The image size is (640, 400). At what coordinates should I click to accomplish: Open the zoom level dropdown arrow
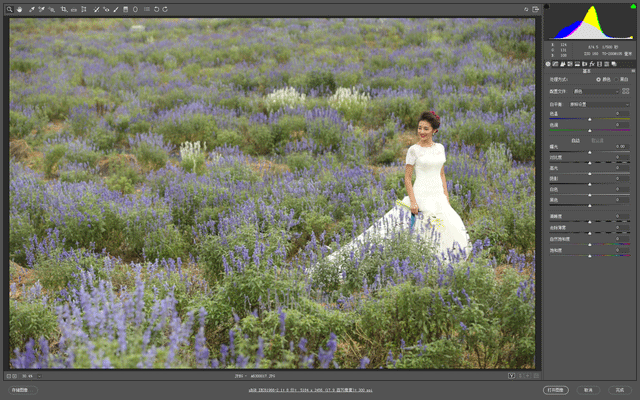(39, 376)
